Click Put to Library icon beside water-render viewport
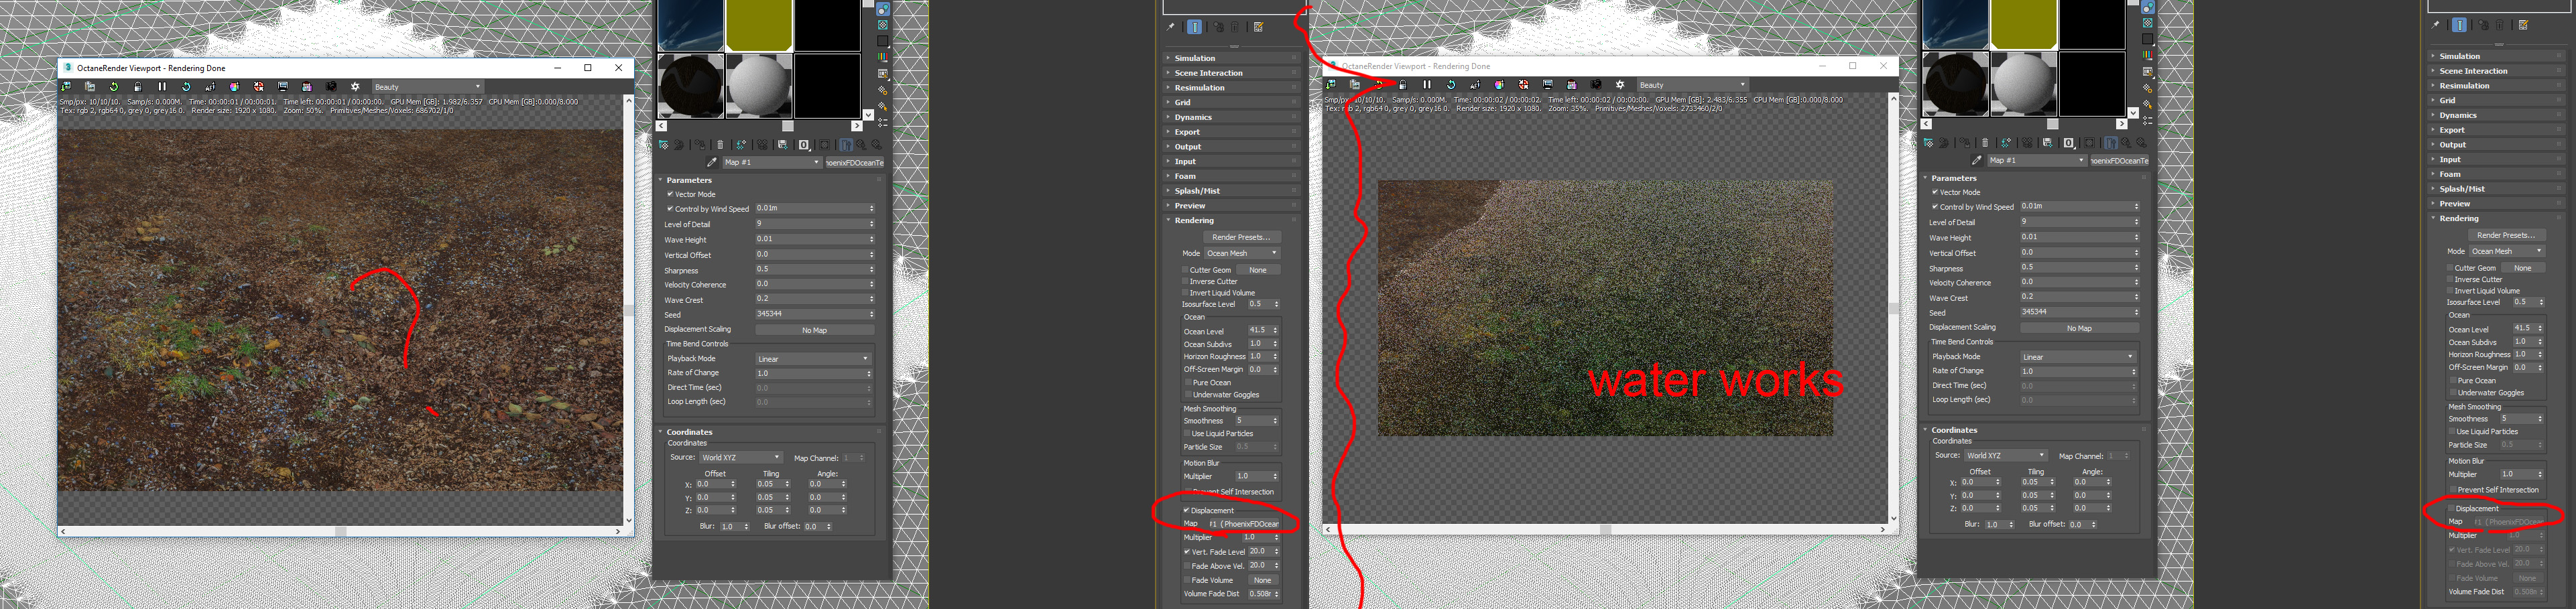Image resolution: width=2576 pixels, height=609 pixels. tap(2047, 143)
